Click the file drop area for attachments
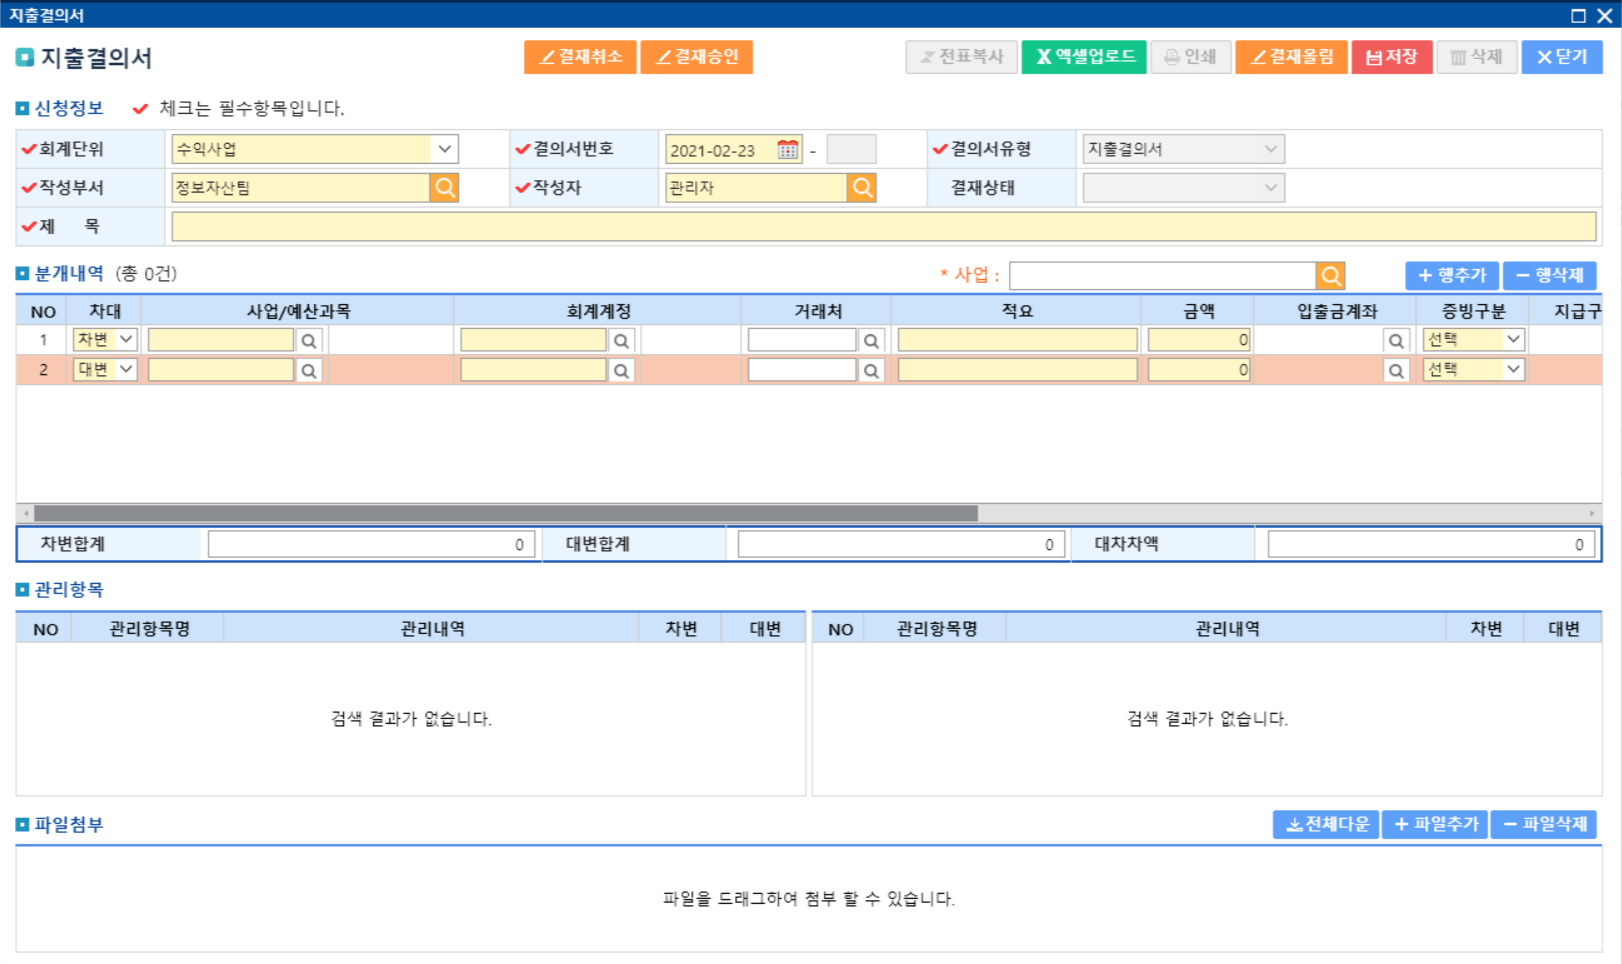 809,899
